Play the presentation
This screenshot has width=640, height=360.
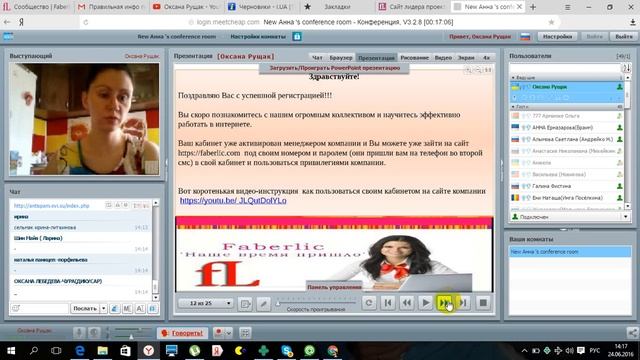(x=425, y=303)
